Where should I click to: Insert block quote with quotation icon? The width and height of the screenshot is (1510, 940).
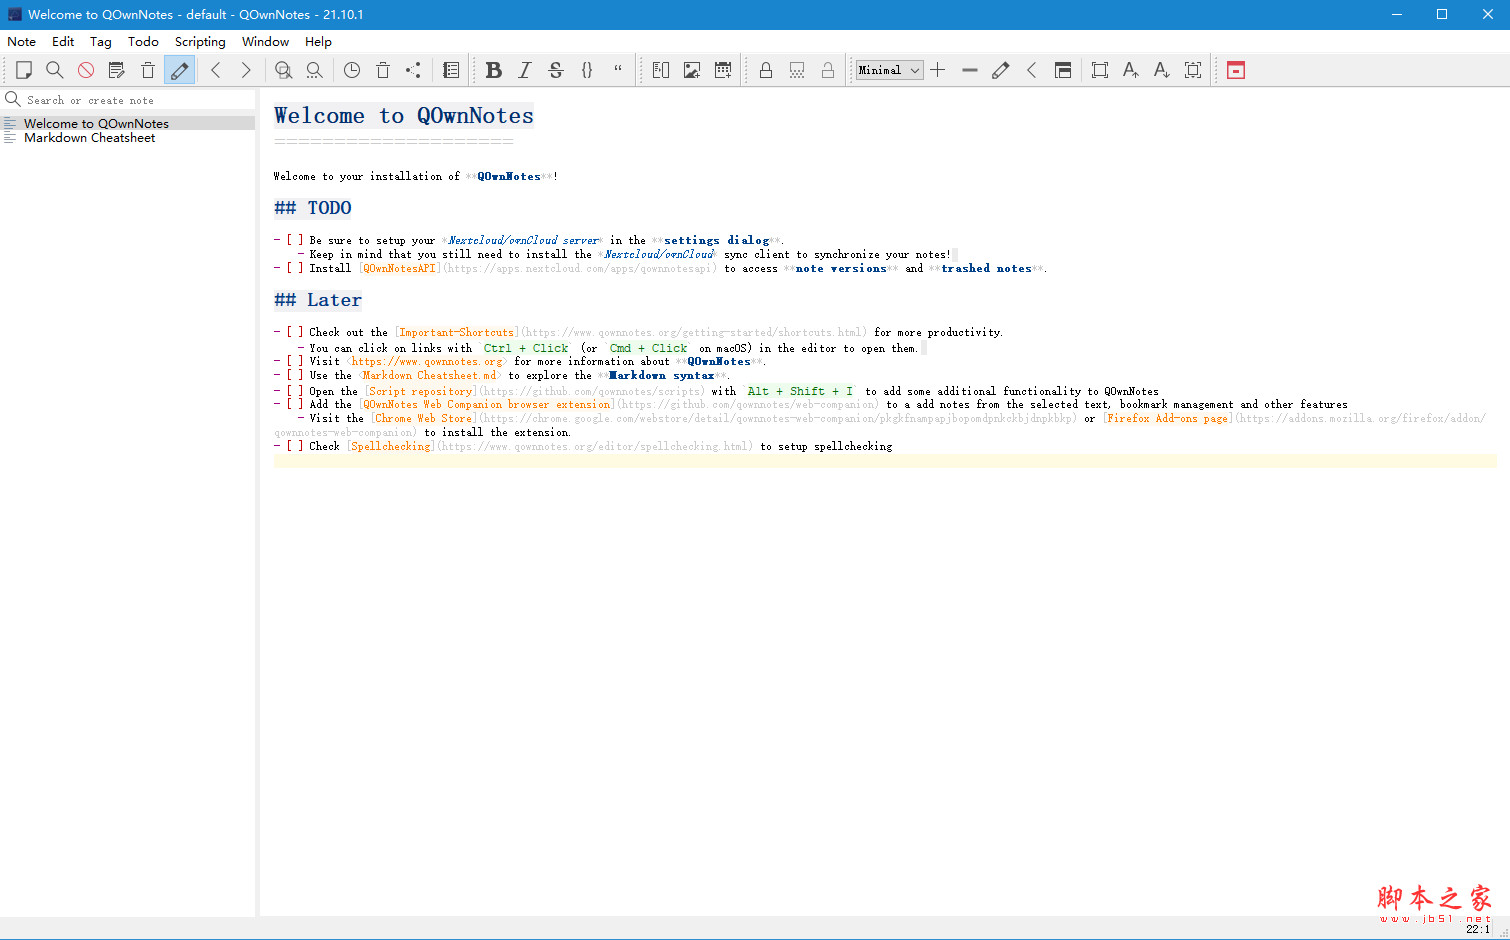coord(618,70)
